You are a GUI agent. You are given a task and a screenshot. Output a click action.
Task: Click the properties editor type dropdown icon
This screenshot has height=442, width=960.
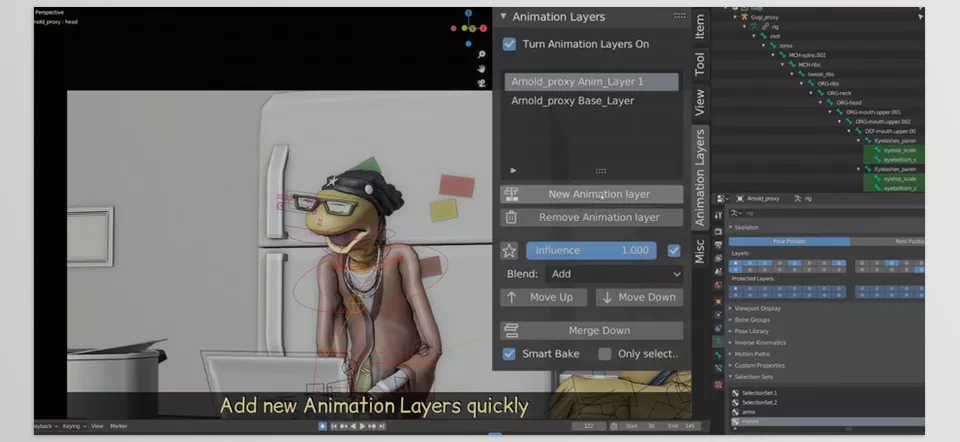coord(722,198)
